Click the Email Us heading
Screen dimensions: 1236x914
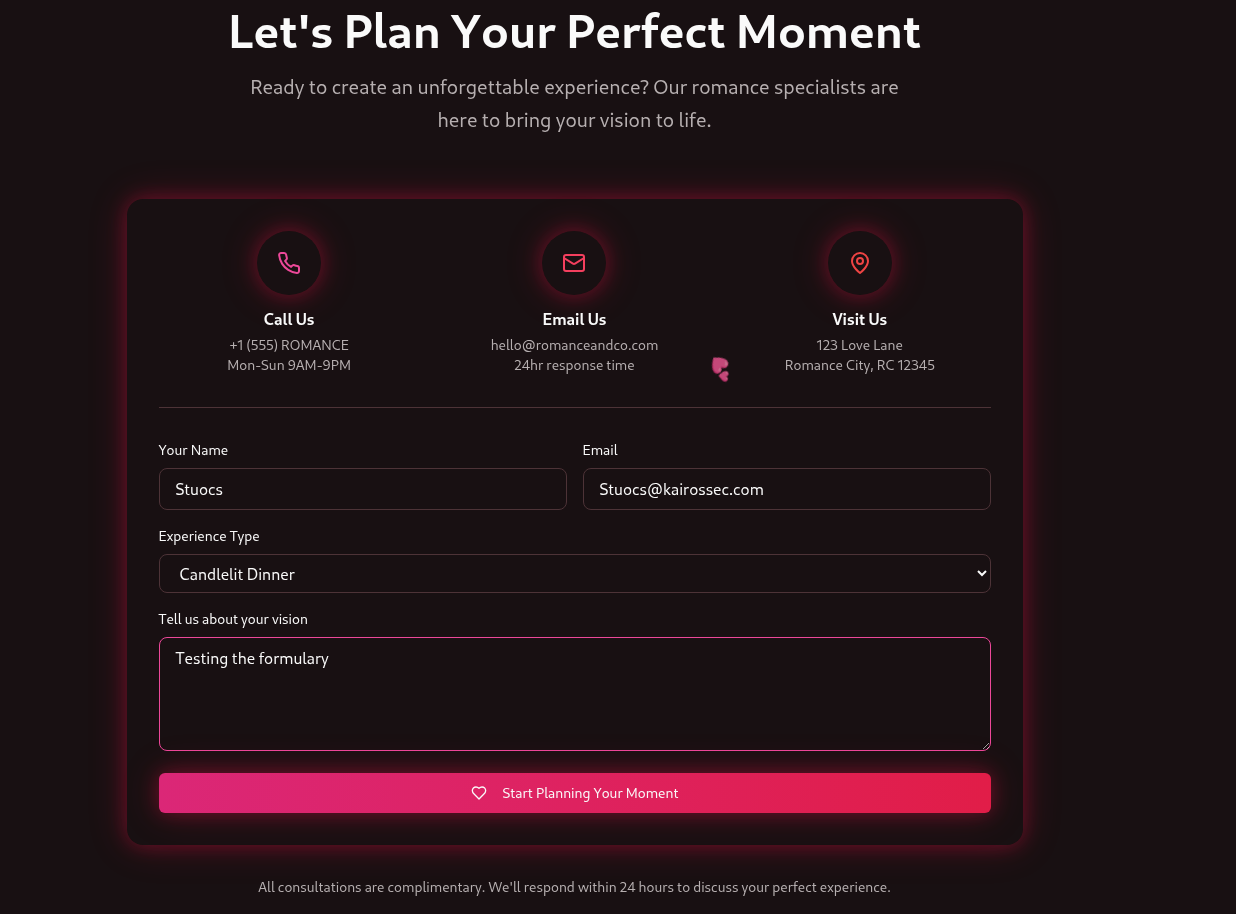click(x=574, y=319)
